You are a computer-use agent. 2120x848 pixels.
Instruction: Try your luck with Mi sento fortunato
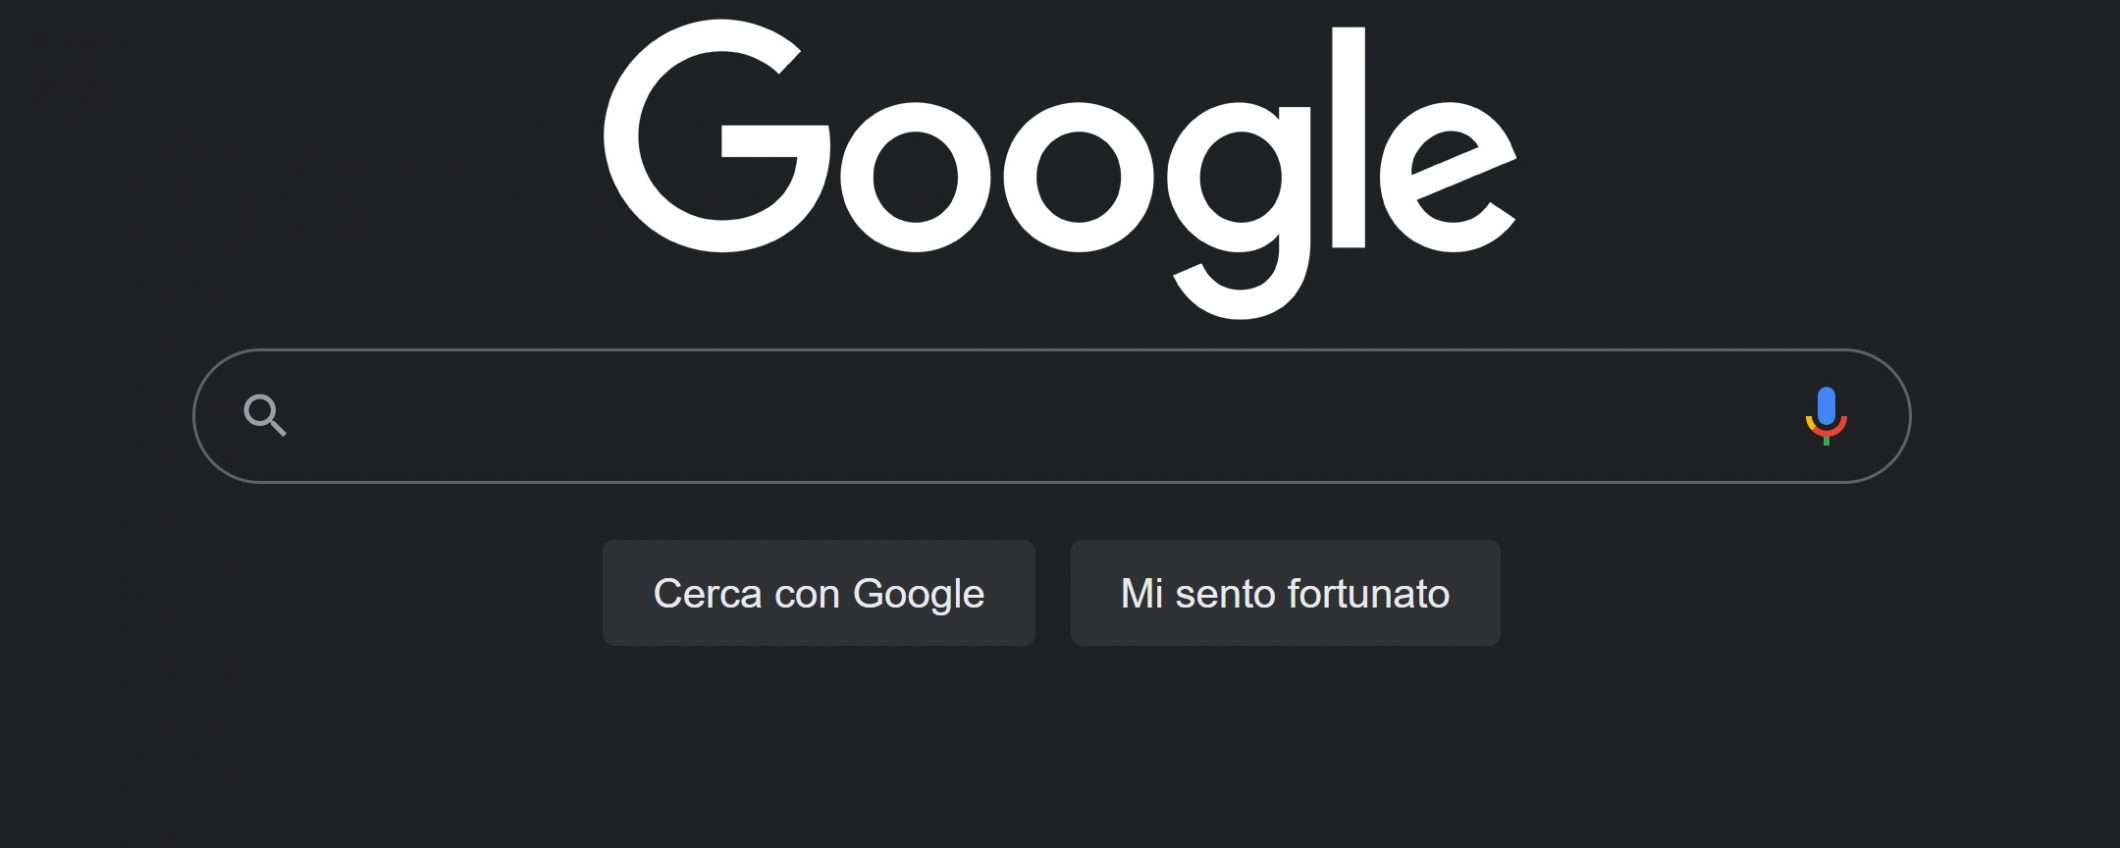pos(1284,593)
